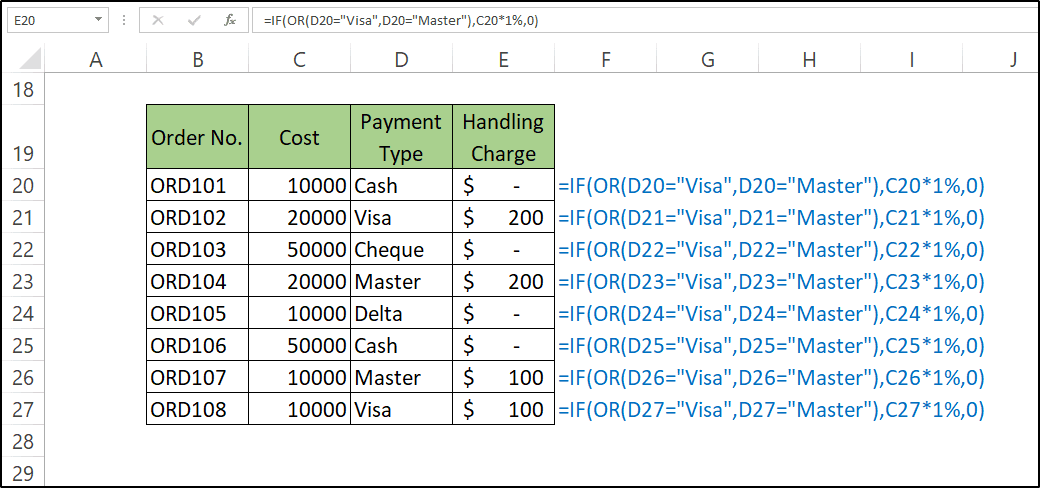Select cell containing ORD102
Image resolution: width=1040 pixels, height=488 pixels.
(x=198, y=217)
